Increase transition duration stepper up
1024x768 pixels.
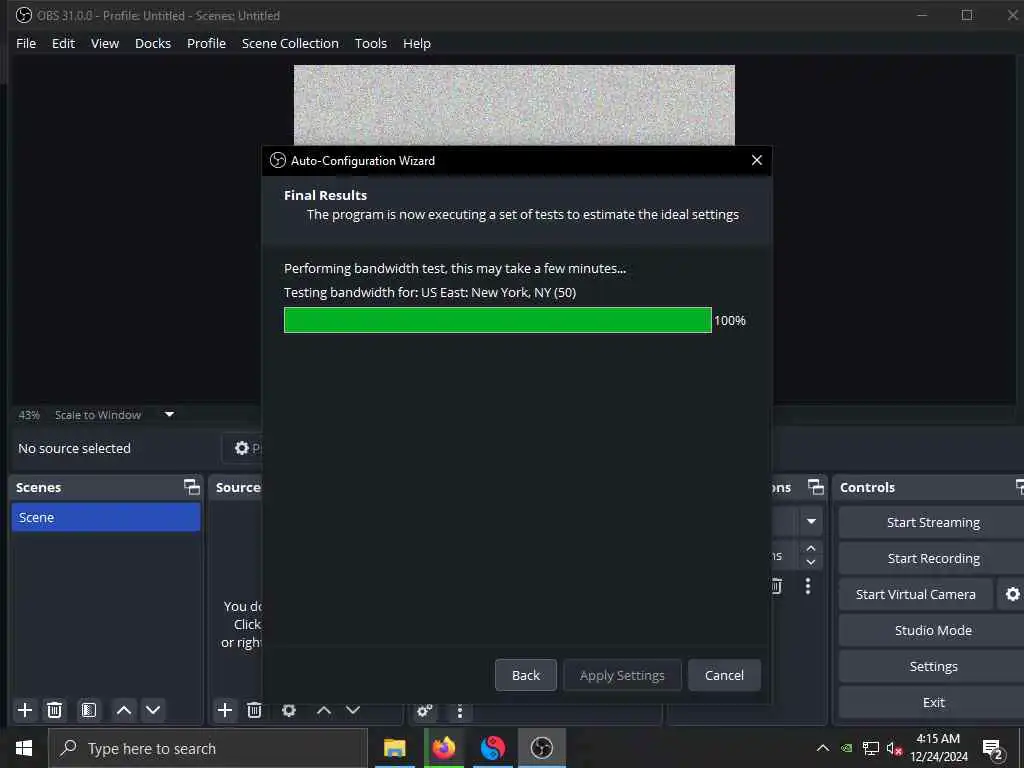click(810, 548)
